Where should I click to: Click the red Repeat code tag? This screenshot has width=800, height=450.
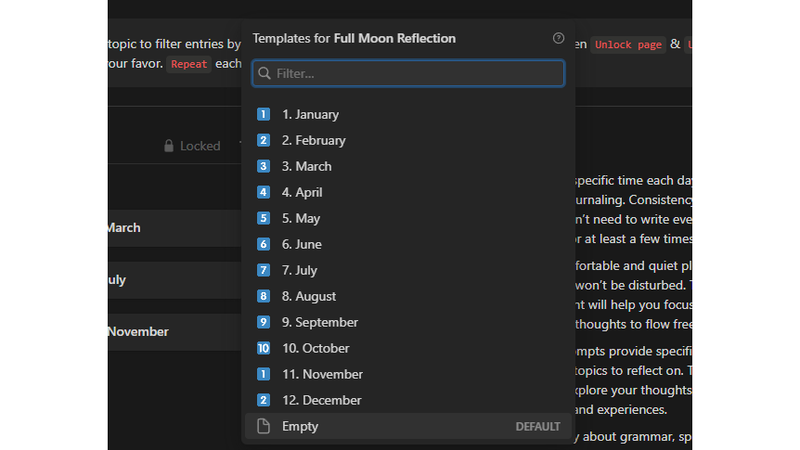pos(189,64)
